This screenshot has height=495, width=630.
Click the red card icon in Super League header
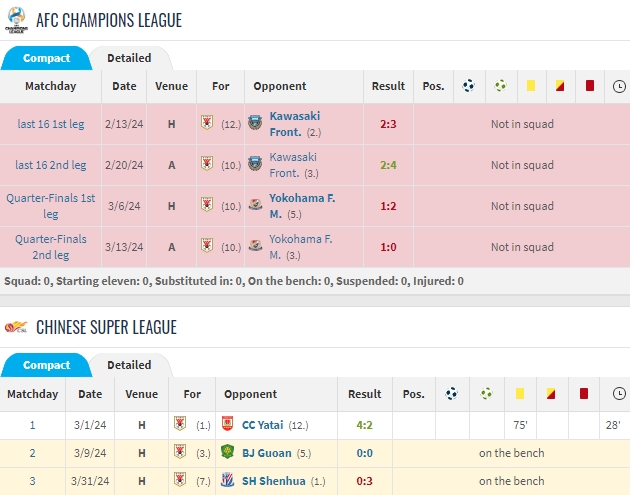581,395
